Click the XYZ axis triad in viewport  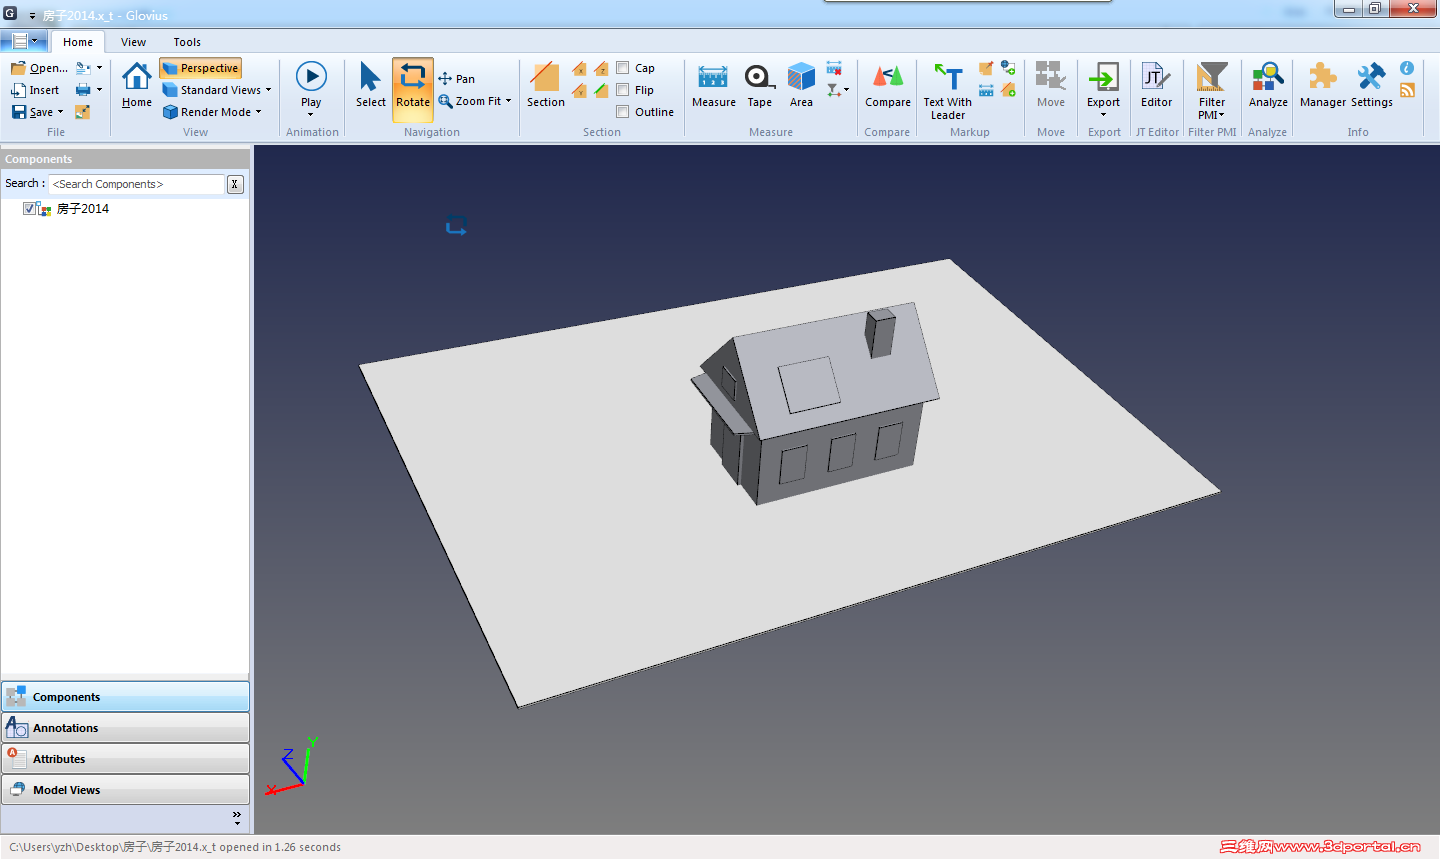pyautogui.click(x=291, y=768)
